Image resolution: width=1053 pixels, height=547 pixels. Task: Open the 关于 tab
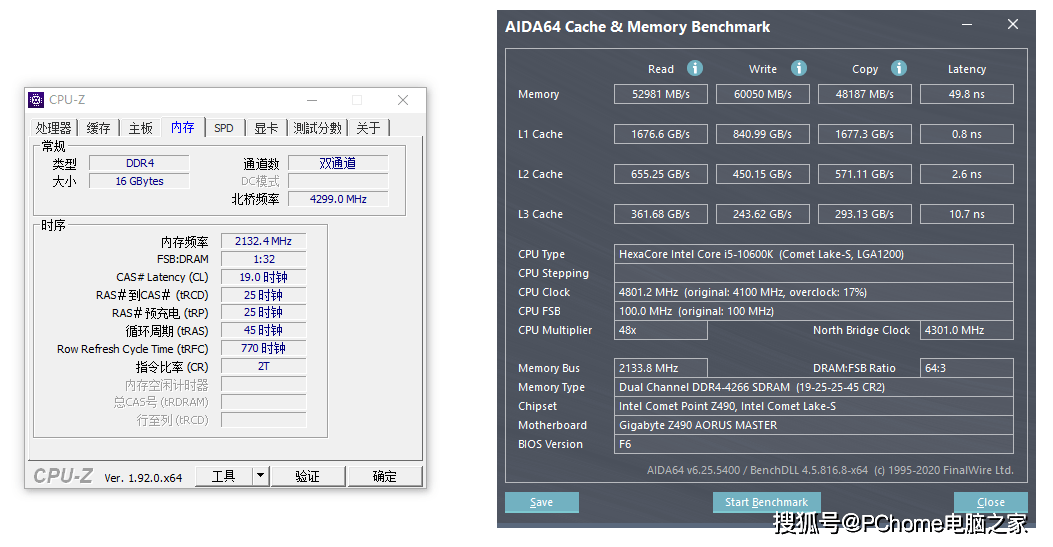pyautogui.click(x=369, y=128)
